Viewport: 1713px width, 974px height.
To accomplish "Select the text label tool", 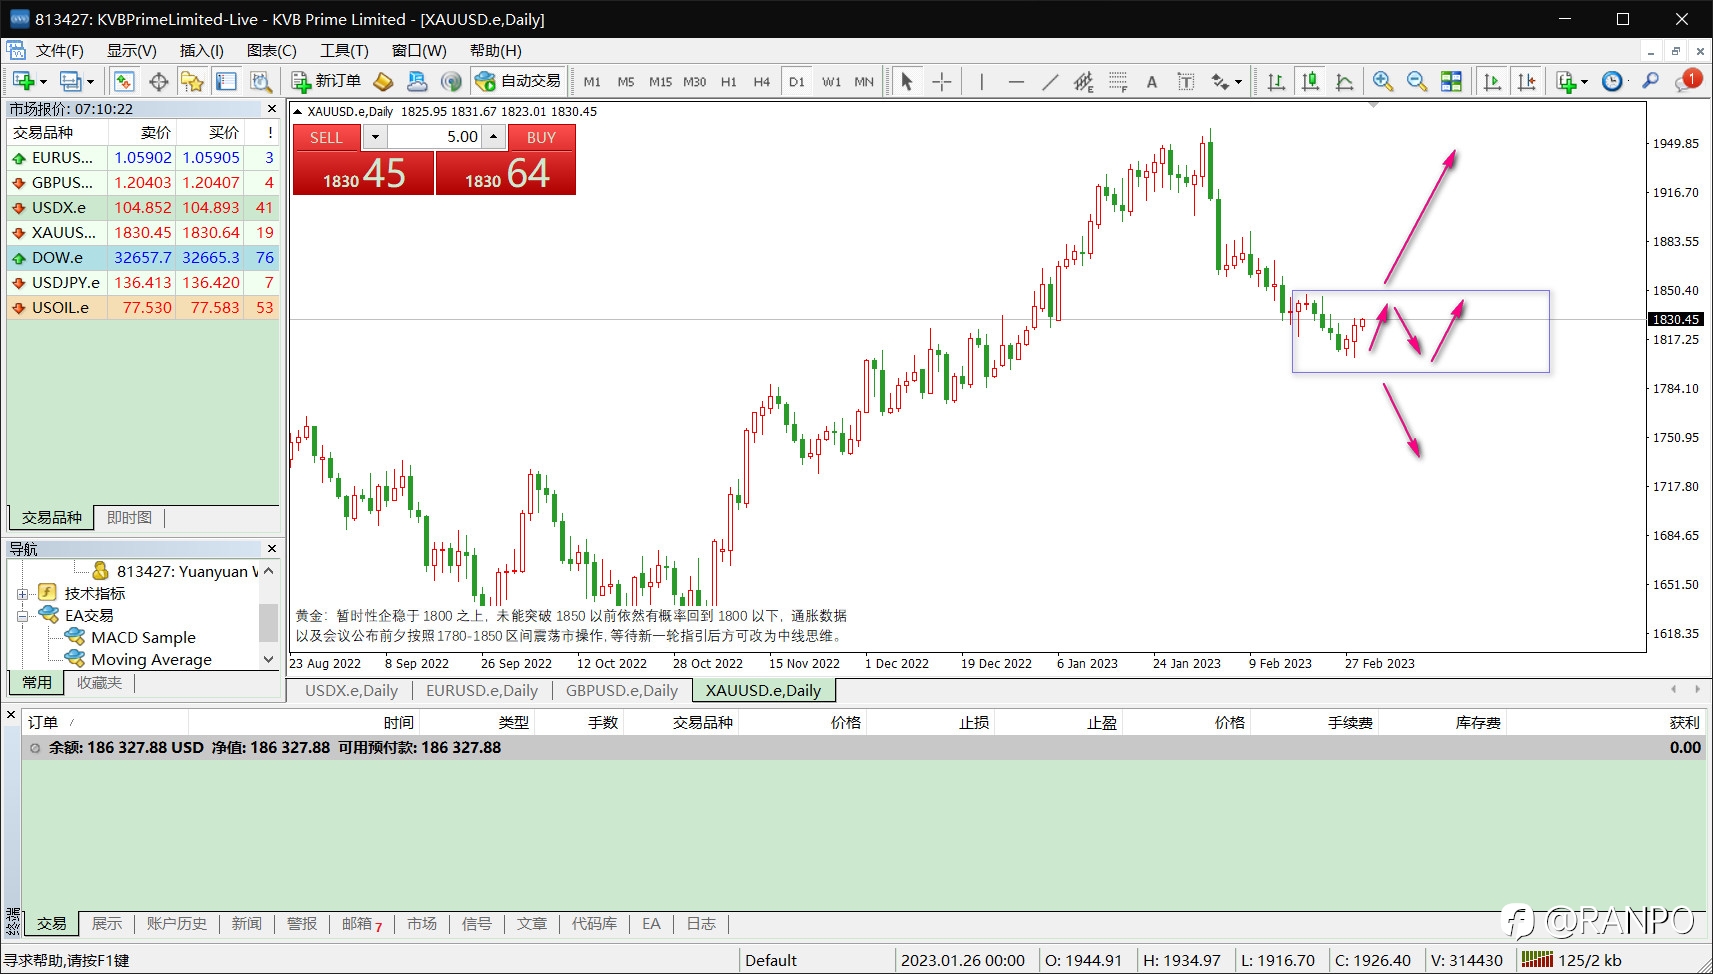I will click(x=1186, y=81).
